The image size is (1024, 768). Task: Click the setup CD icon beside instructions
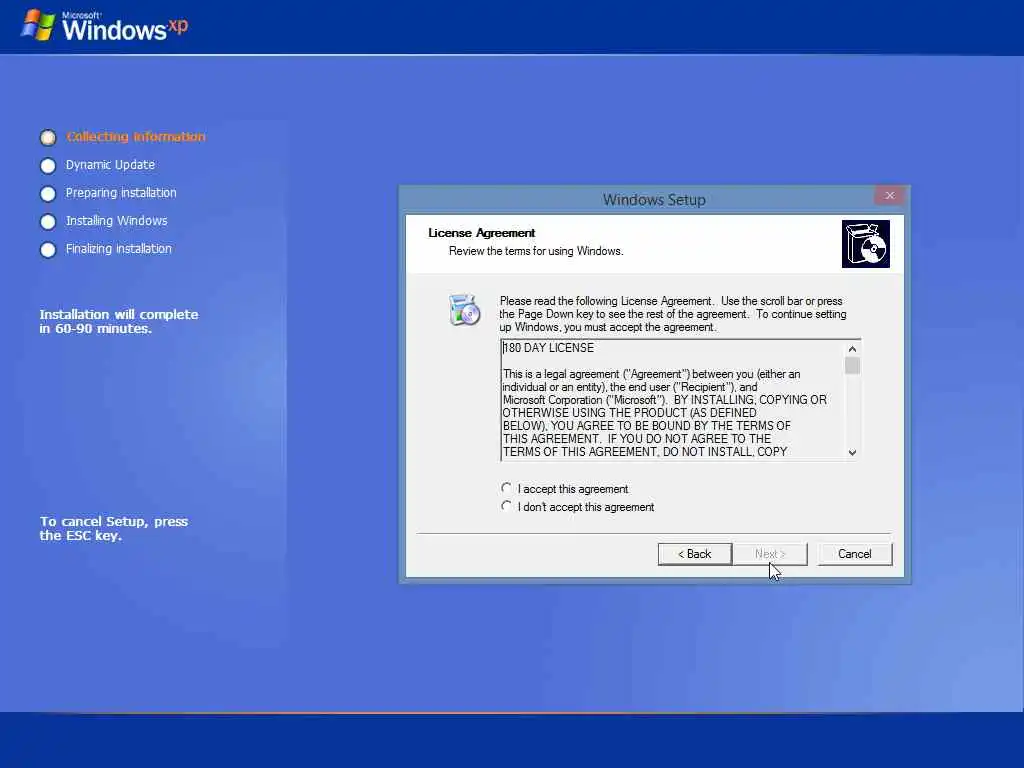point(464,310)
